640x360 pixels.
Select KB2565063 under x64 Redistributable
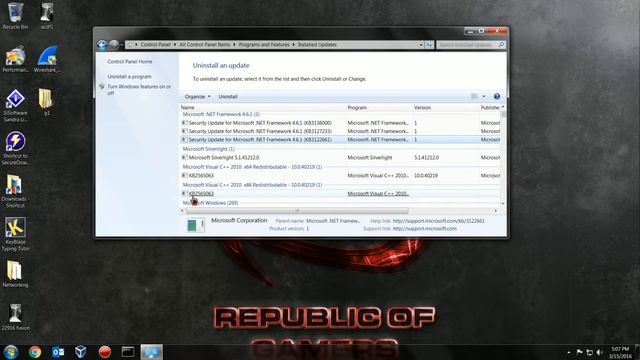[341, 176]
